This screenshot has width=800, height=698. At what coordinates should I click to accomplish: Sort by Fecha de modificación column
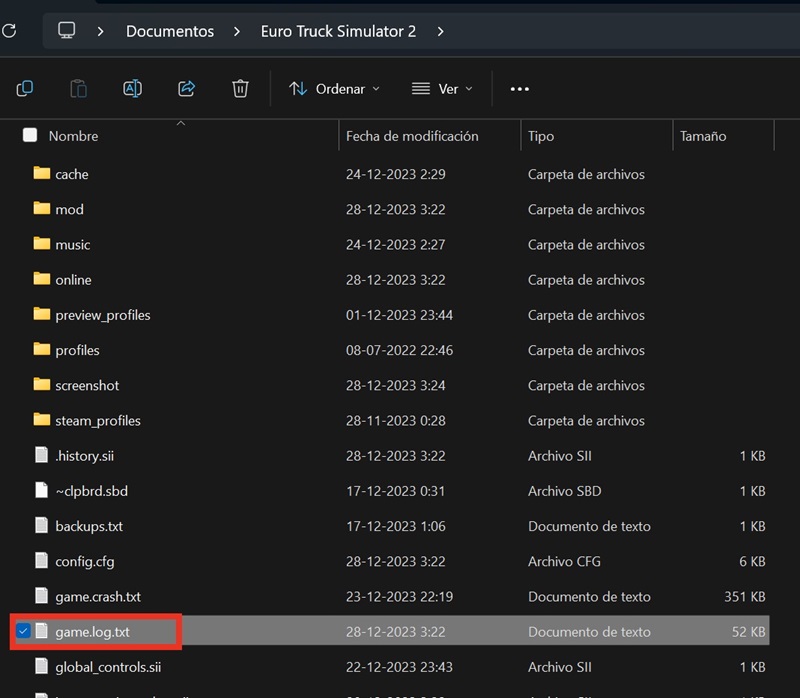click(412, 136)
